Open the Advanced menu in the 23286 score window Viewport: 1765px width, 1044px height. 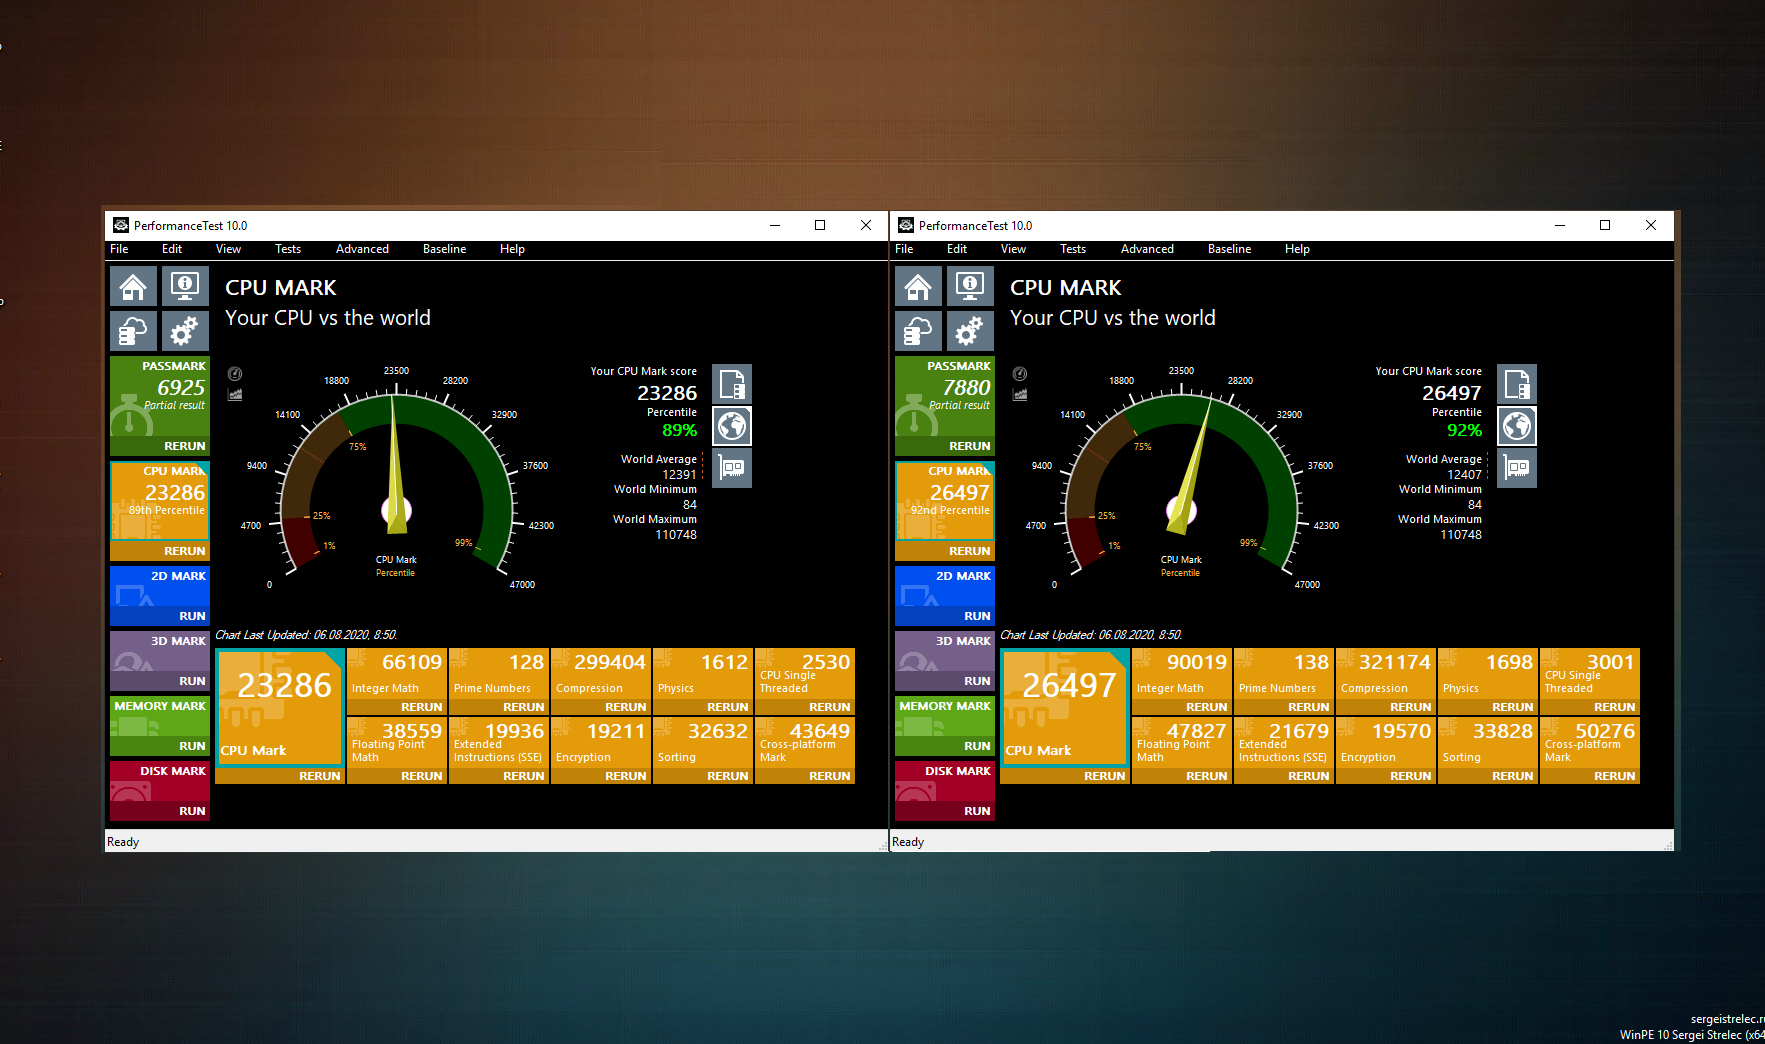coord(362,249)
